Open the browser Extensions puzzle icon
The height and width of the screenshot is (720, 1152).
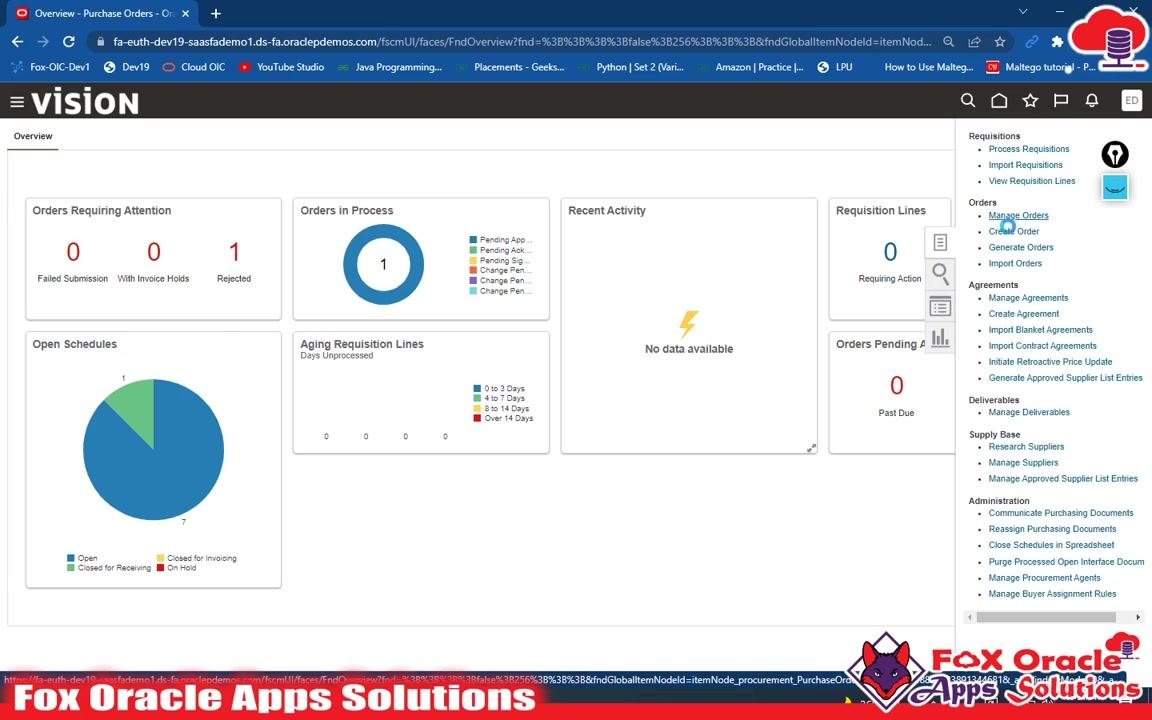click(1057, 42)
